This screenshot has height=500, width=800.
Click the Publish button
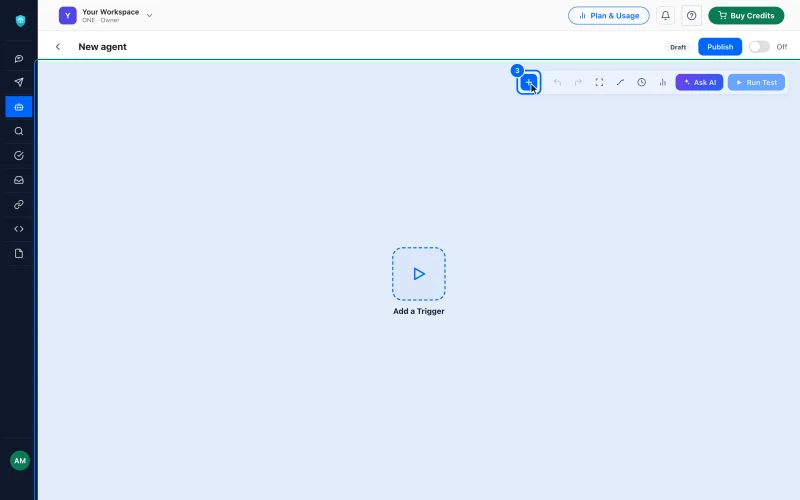pyautogui.click(x=720, y=47)
